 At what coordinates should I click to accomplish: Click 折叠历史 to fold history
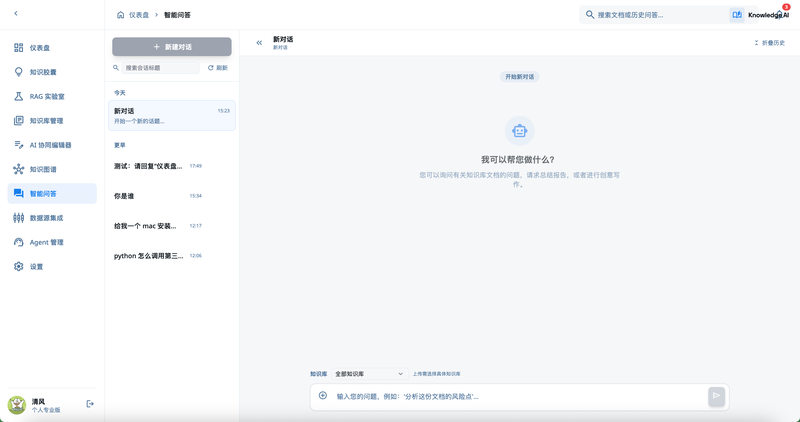769,43
